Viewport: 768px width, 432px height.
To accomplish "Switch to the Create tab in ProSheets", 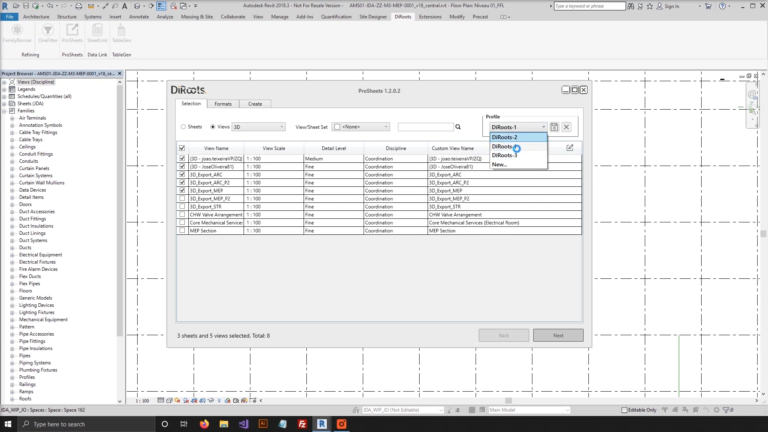I will (x=255, y=104).
